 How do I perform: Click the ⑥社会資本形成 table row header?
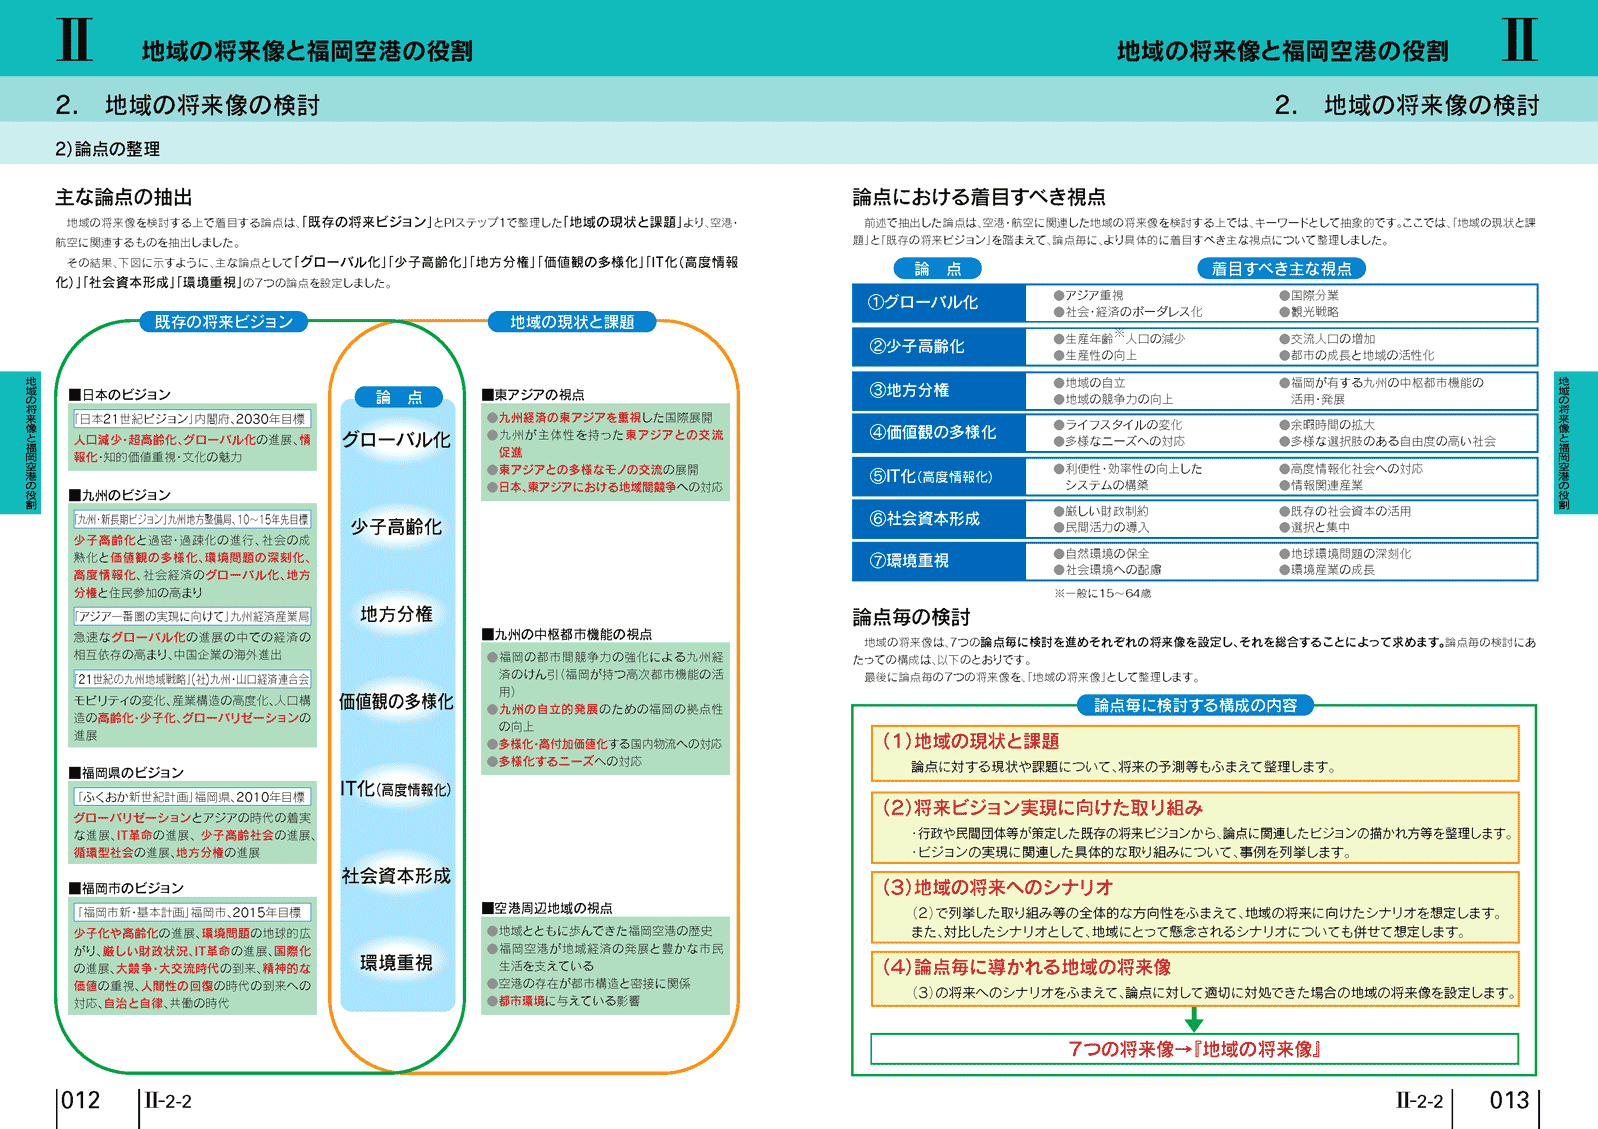(938, 519)
